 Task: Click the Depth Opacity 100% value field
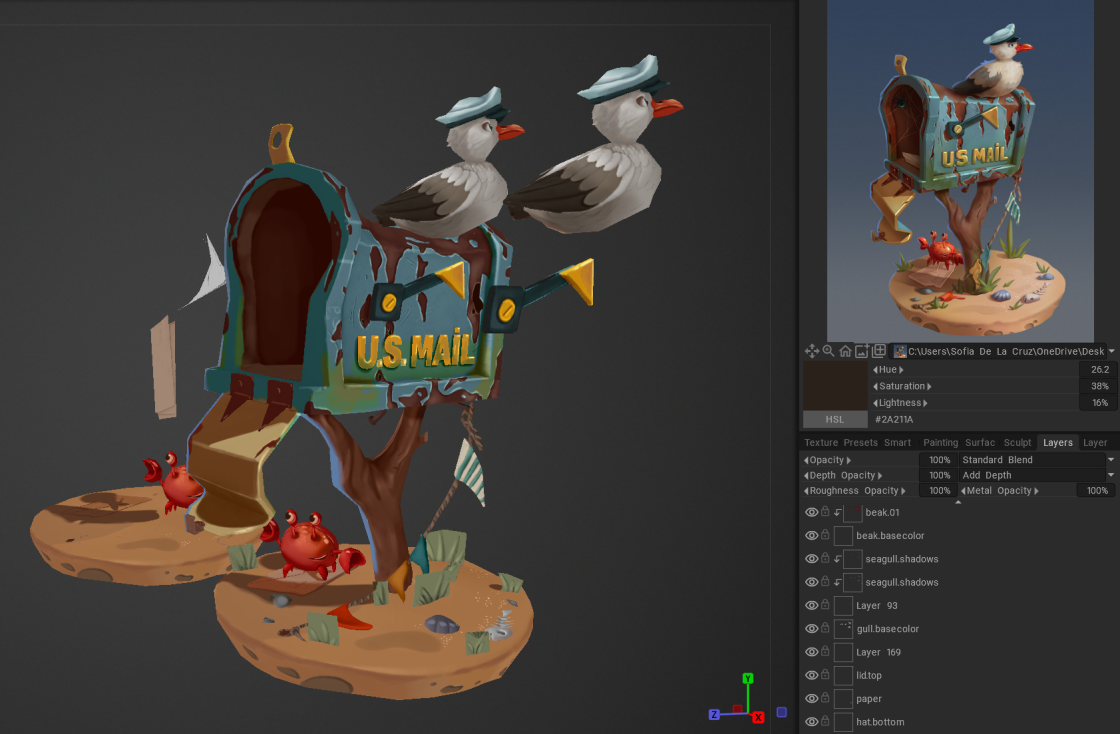(x=939, y=475)
